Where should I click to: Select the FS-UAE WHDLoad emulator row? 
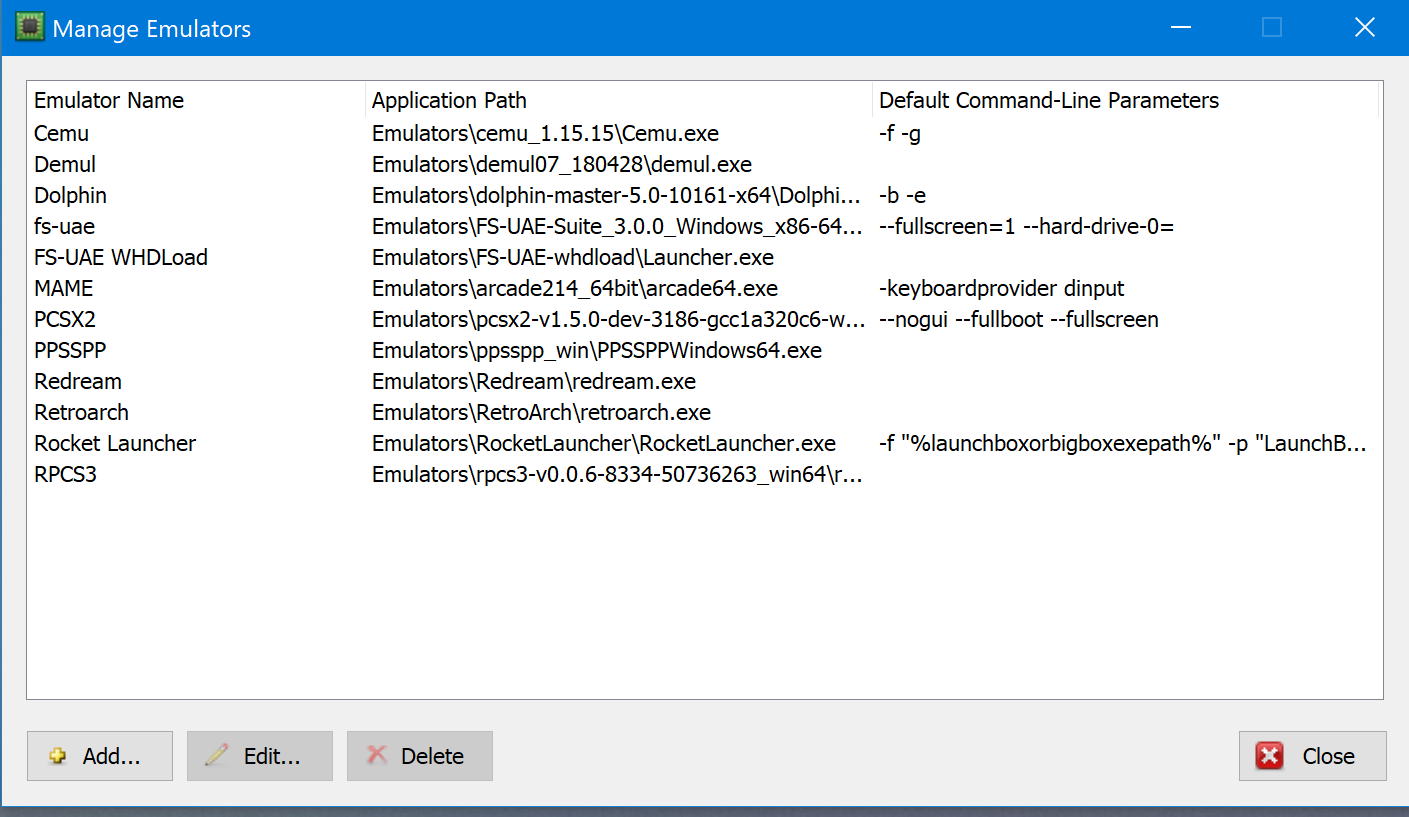[704, 257]
